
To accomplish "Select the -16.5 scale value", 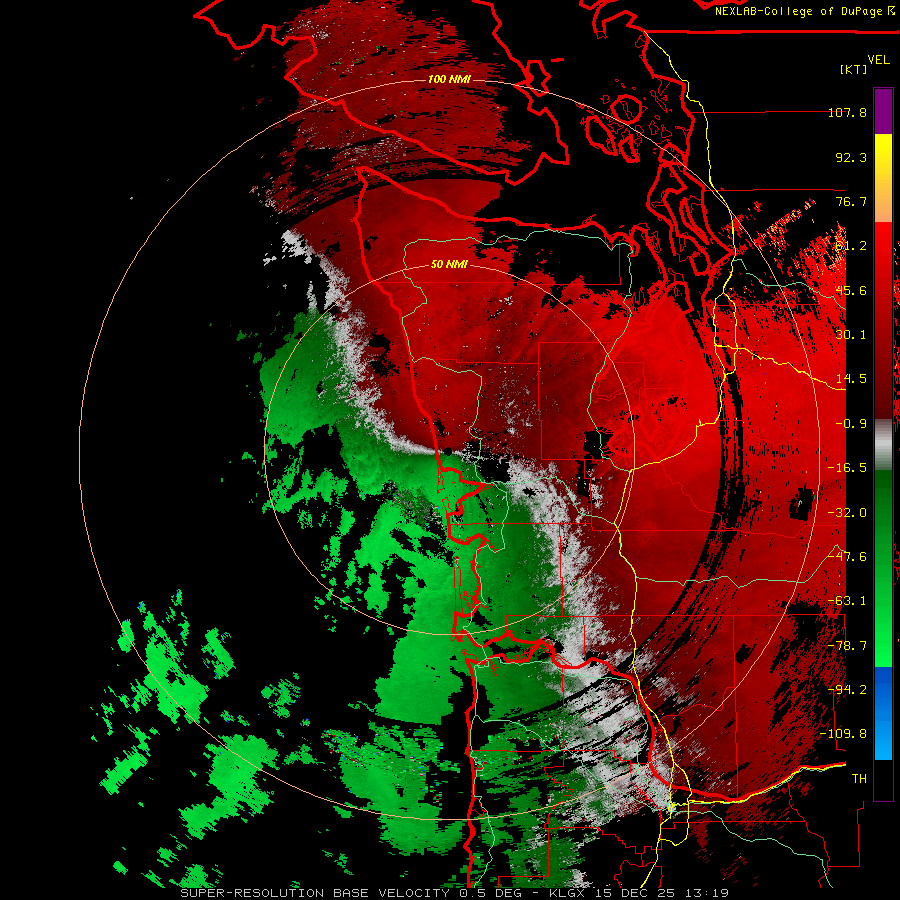I will (x=847, y=468).
